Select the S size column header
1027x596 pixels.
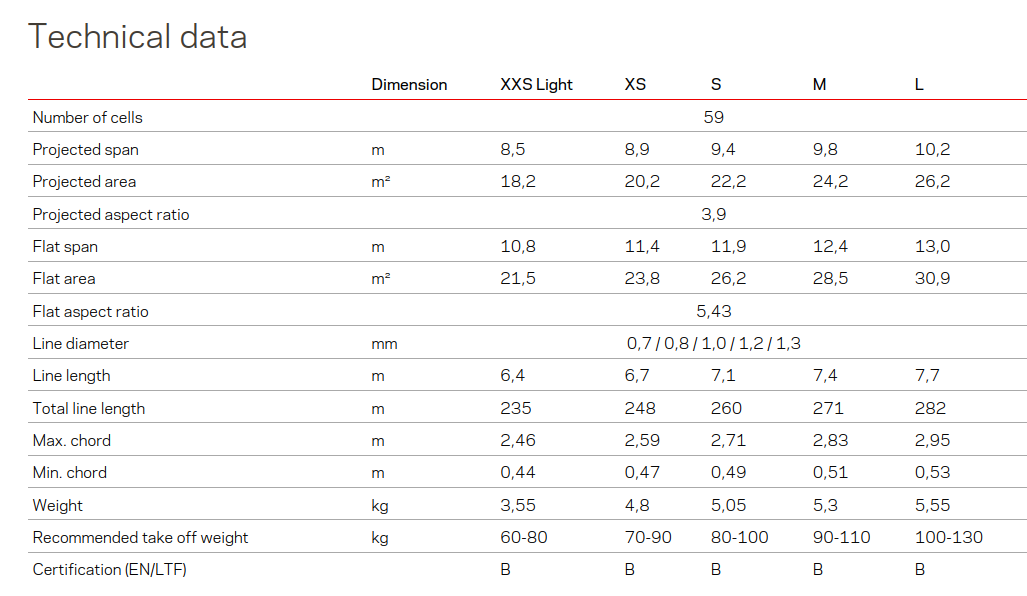point(716,85)
